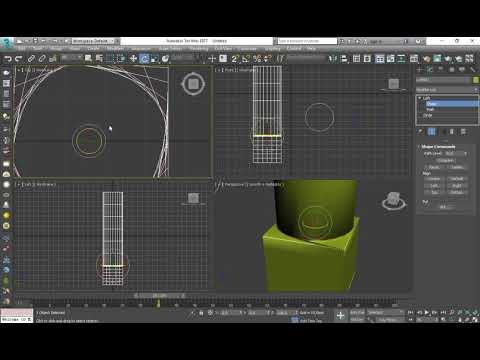Click the Align tool icon
Image resolution: width=480 pixels, height=360 pixels.
coord(344,59)
